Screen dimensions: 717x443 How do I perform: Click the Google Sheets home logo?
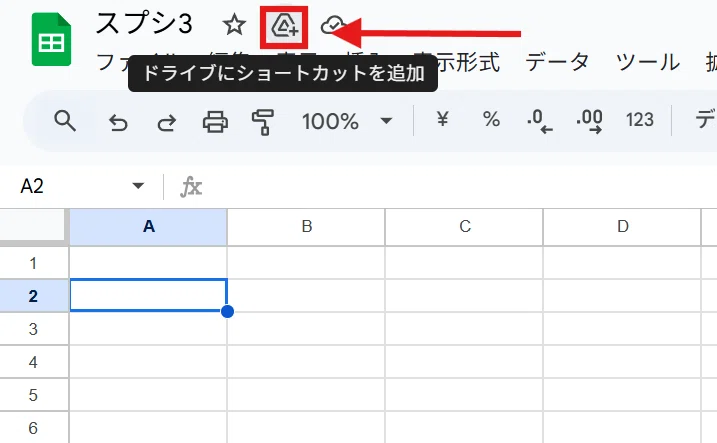51,40
